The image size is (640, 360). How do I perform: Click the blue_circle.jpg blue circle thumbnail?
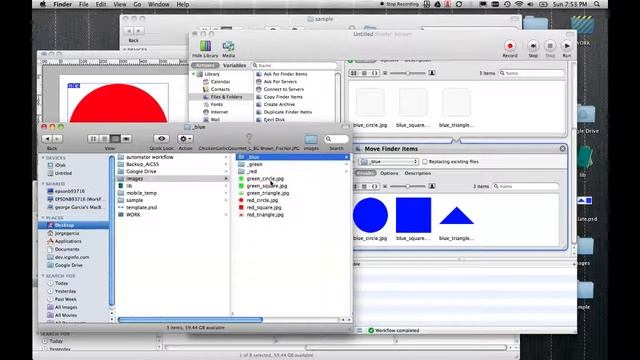(x=370, y=215)
